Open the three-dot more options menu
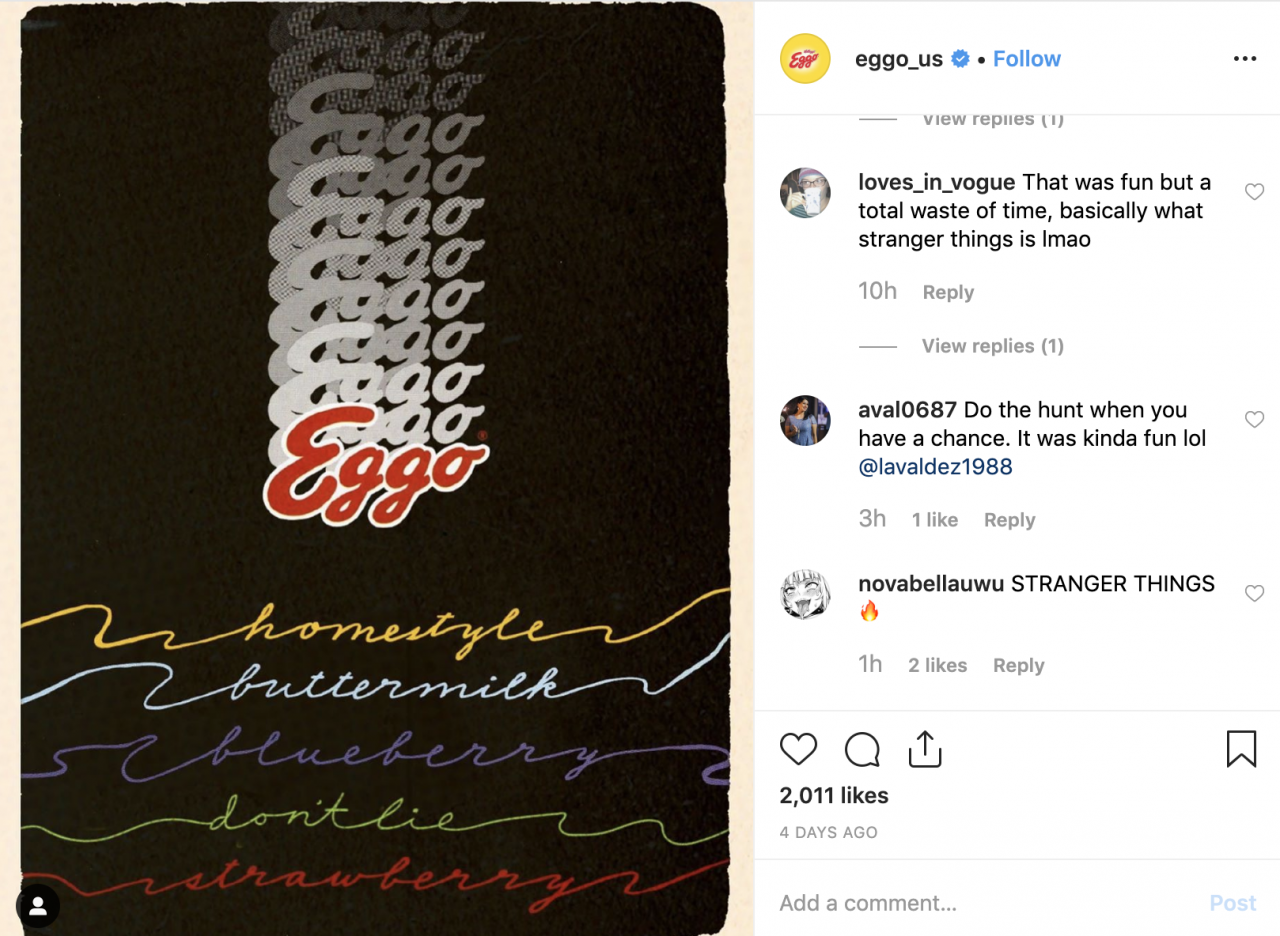The image size is (1280, 936). (1244, 59)
